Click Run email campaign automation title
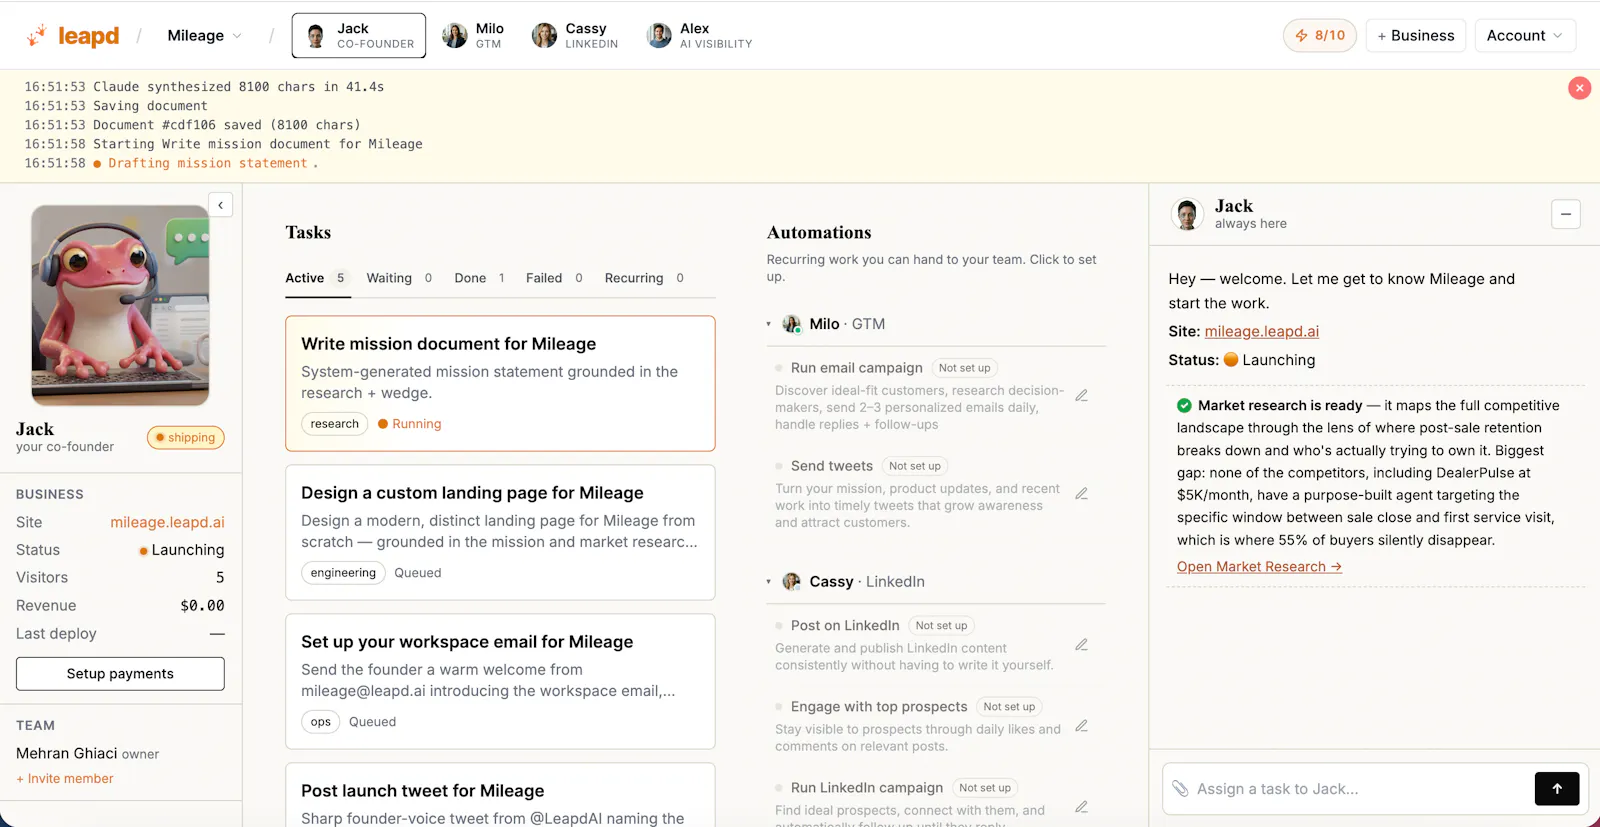 (x=856, y=368)
